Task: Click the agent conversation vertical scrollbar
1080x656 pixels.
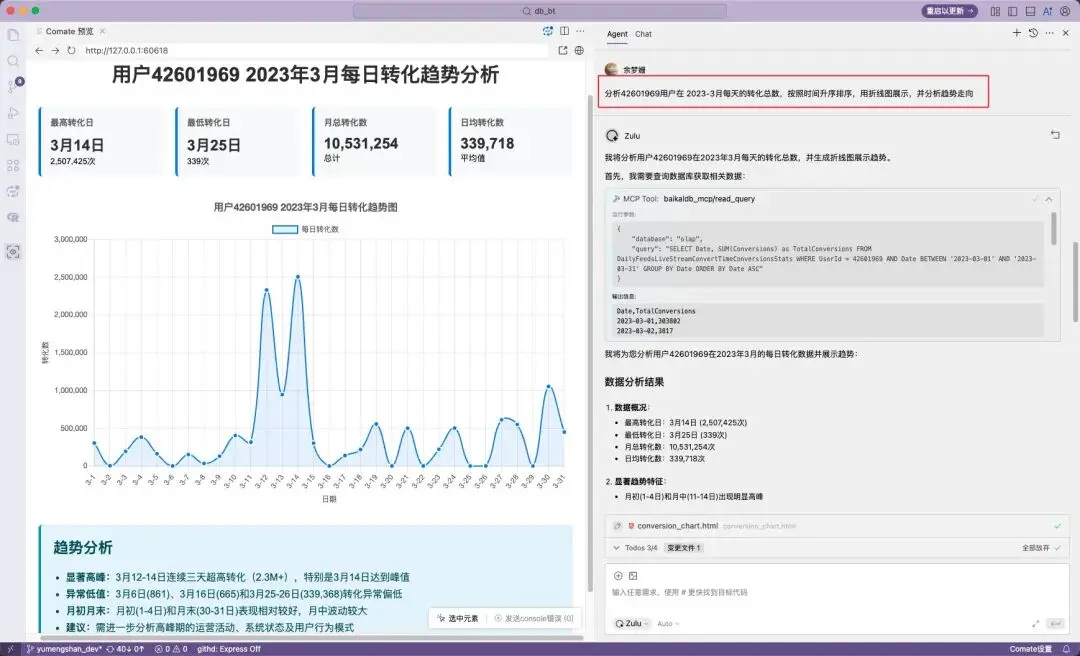Action: tap(1075, 282)
